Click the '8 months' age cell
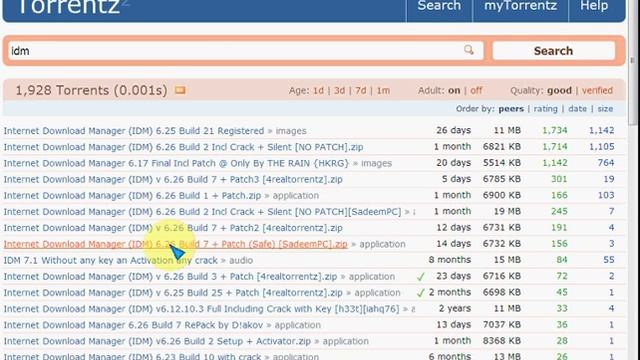The width and height of the screenshot is (640, 360). 450,260
